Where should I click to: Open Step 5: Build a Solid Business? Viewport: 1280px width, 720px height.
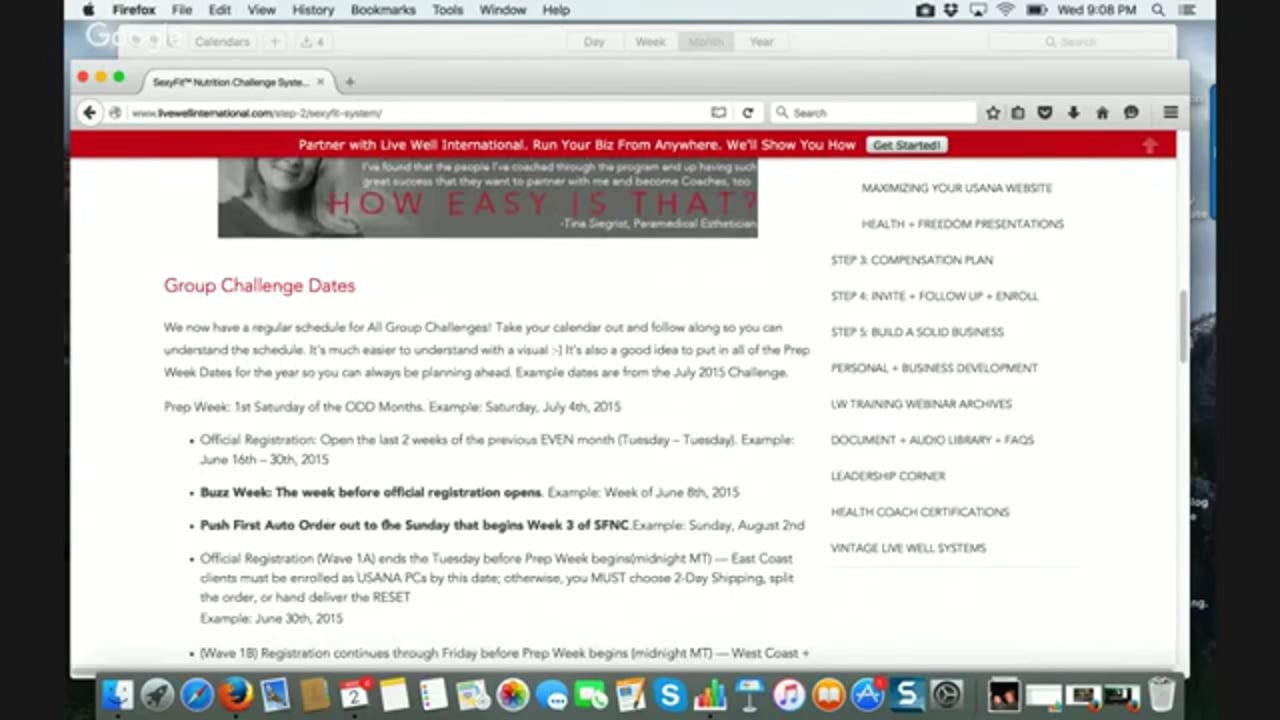click(x=917, y=332)
